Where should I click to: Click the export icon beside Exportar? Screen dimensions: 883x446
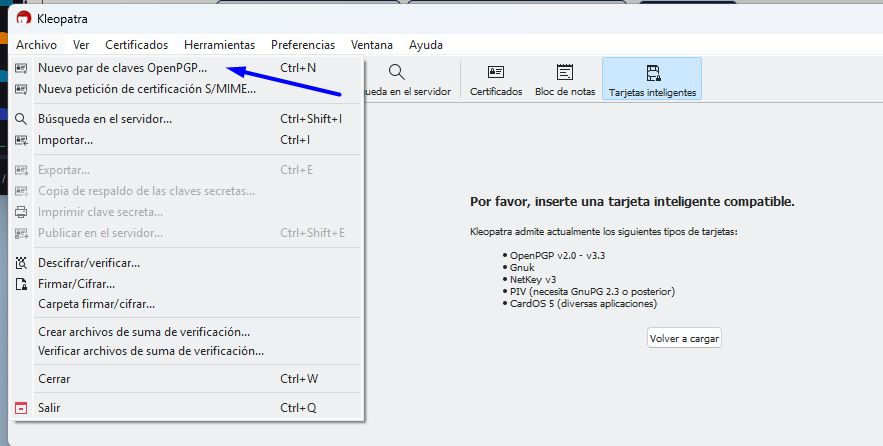[21, 170]
